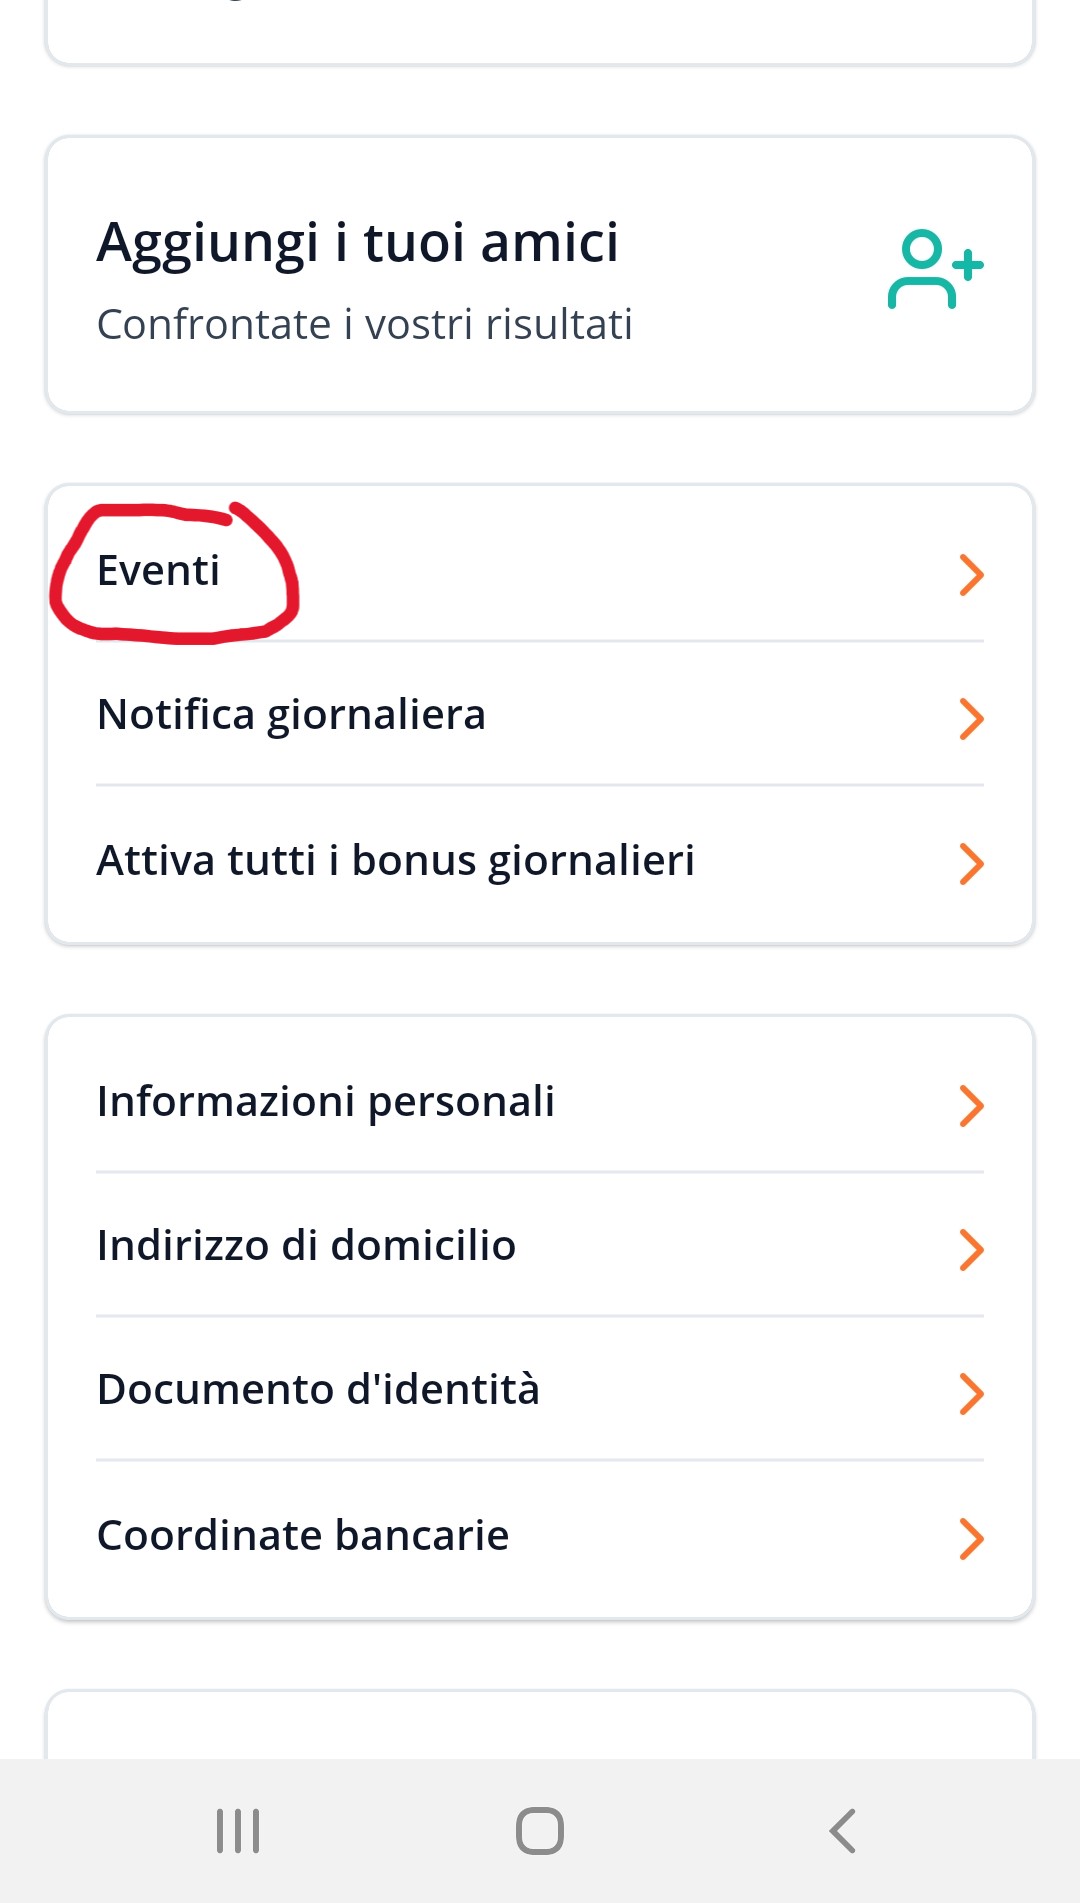
Task: Tap Aggiungi i tuoi amici heading
Action: coord(358,245)
